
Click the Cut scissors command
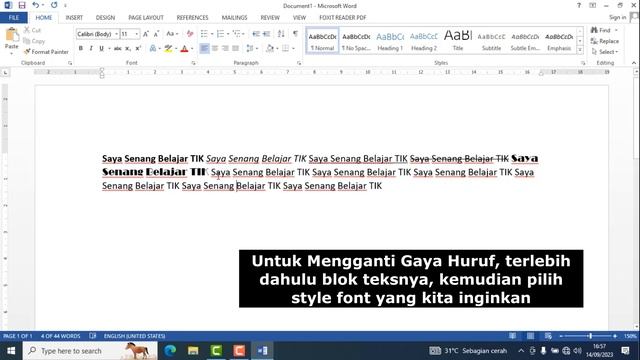pos(32,30)
